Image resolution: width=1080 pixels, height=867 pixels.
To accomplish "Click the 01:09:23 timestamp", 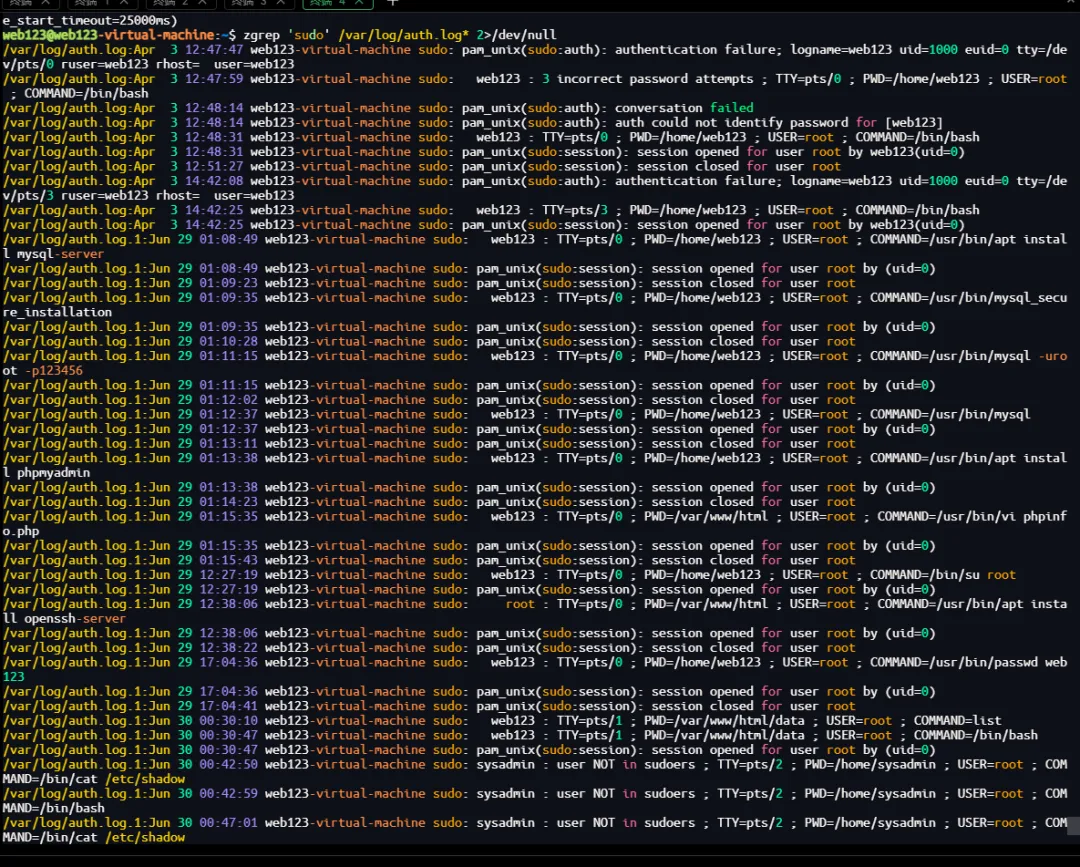I will click(228, 283).
